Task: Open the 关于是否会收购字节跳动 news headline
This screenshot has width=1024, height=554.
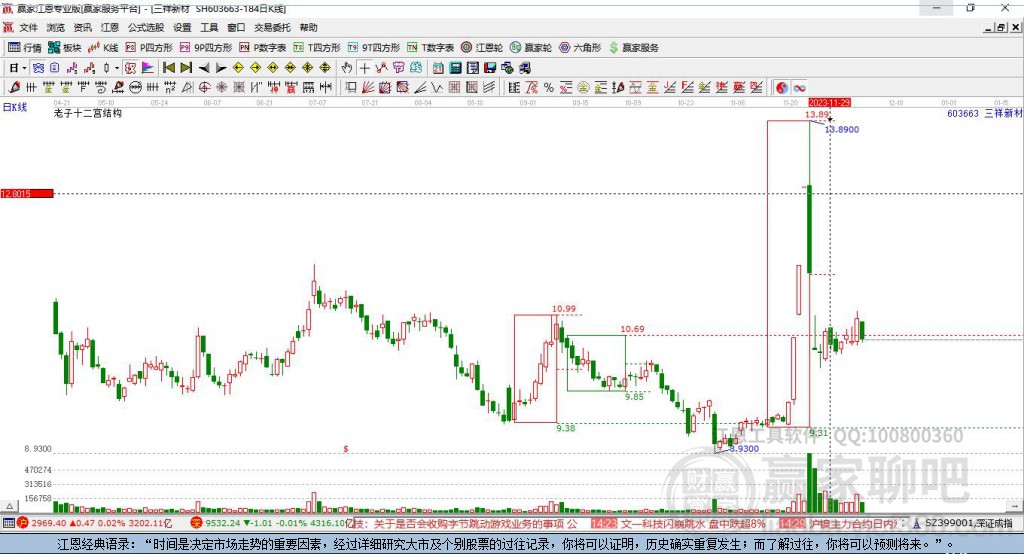Action: [475, 523]
